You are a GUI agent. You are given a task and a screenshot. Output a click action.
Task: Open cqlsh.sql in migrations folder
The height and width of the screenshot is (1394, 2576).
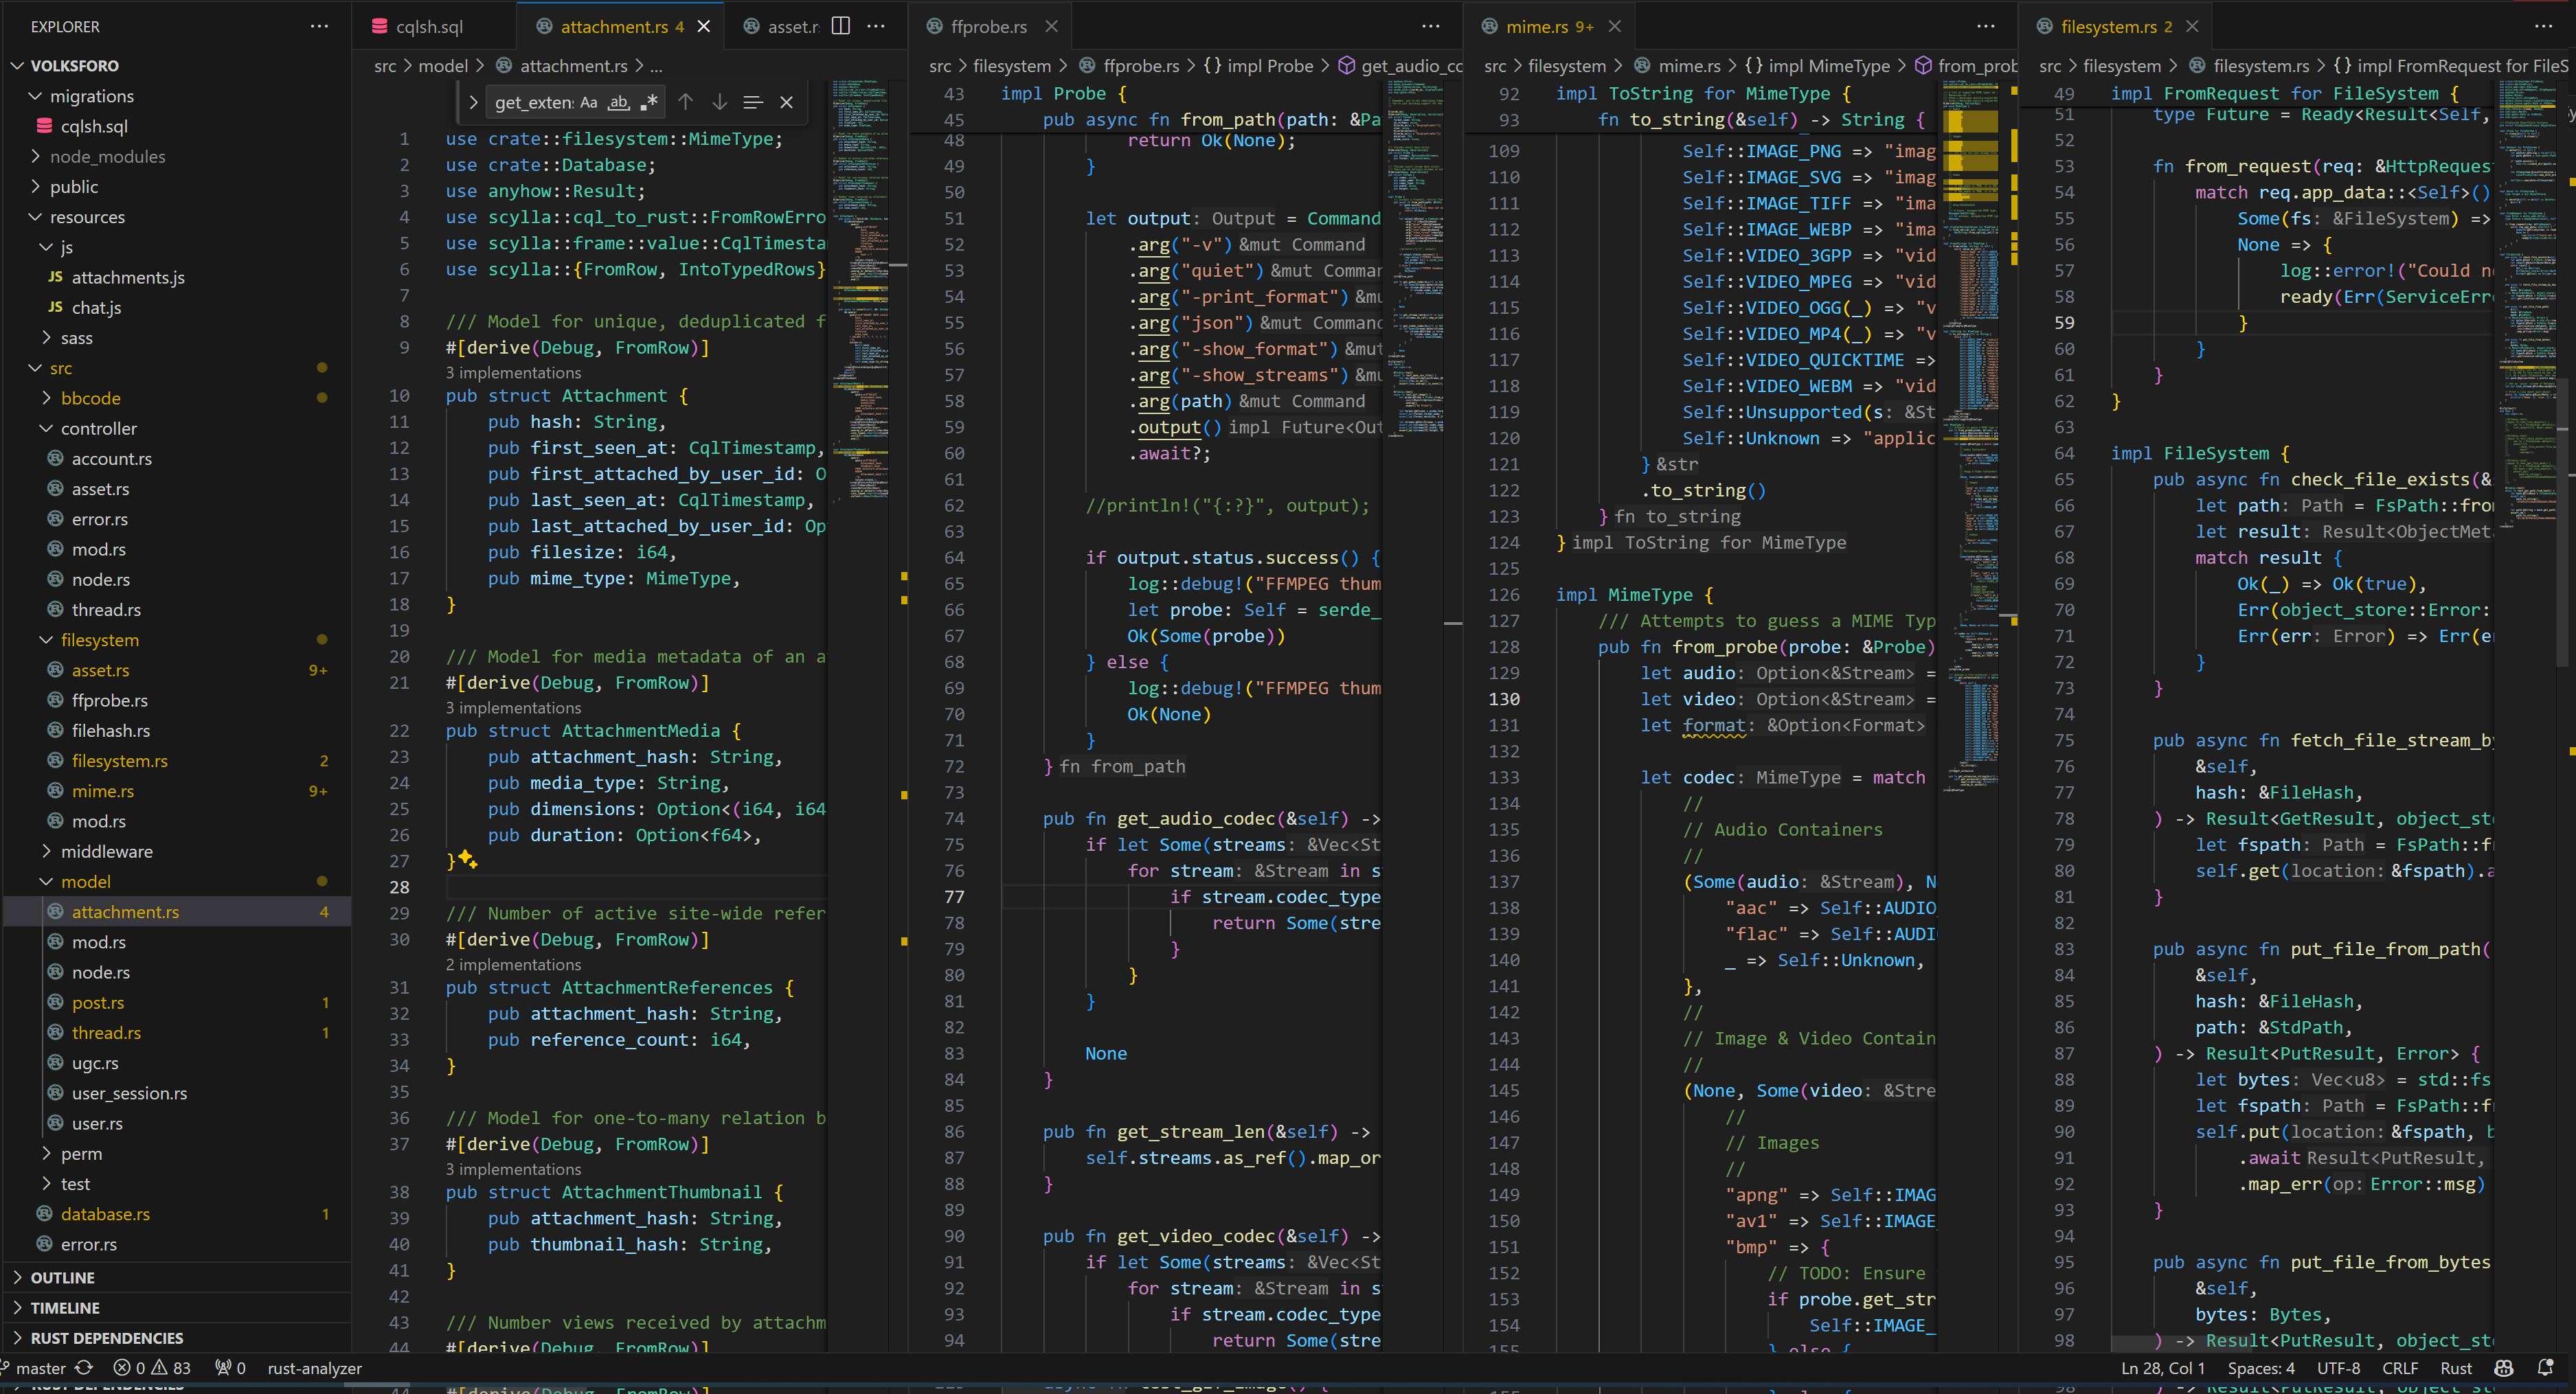point(176,126)
